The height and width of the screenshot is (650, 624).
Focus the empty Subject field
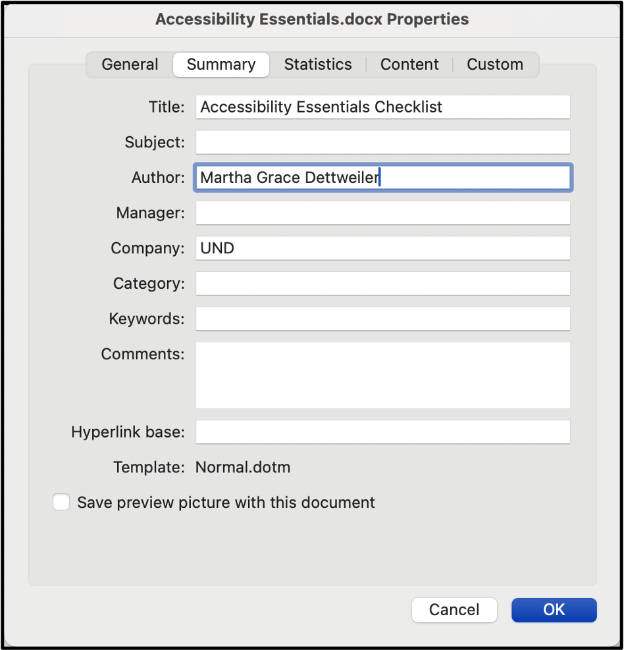tap(382, 142)
